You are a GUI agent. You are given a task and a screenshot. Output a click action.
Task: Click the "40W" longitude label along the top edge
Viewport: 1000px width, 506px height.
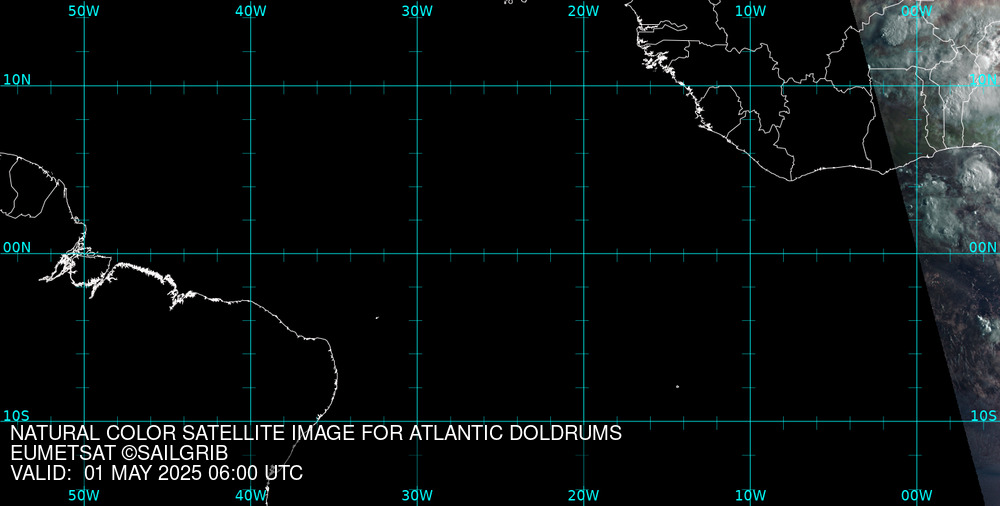click(x=251, y=11)
